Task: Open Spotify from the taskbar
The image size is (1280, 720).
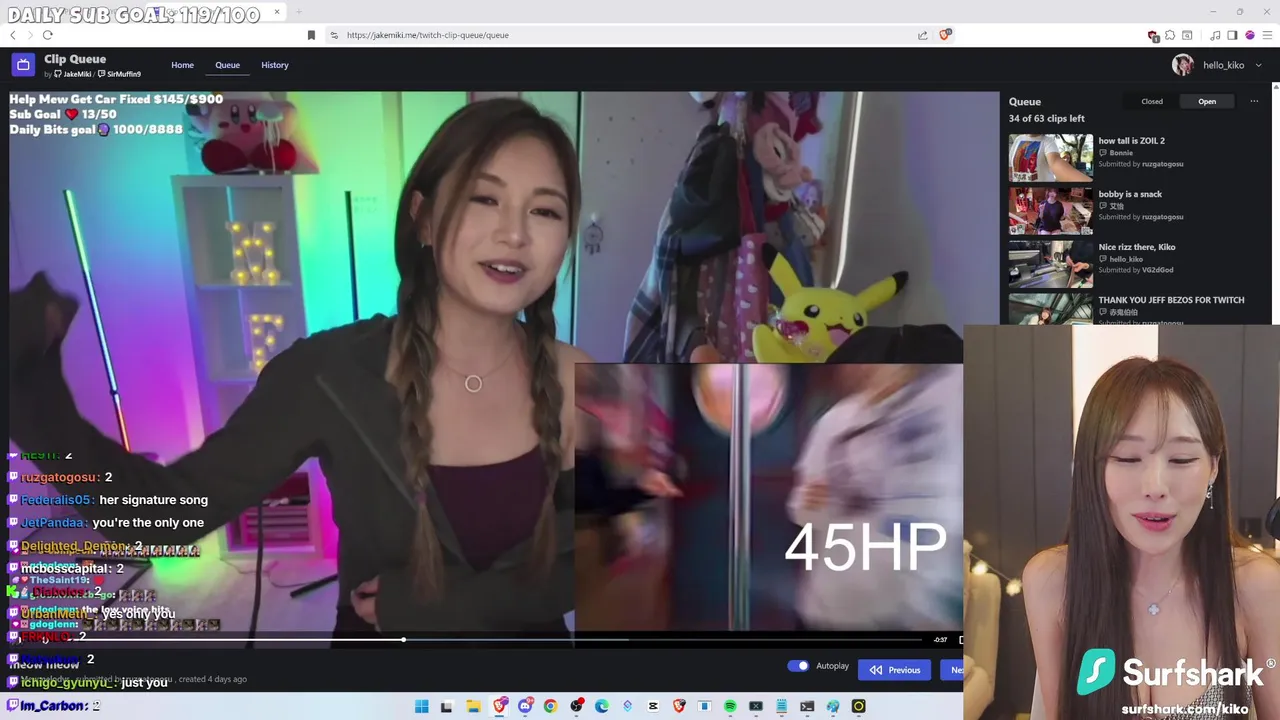Action: click(730, 706)
